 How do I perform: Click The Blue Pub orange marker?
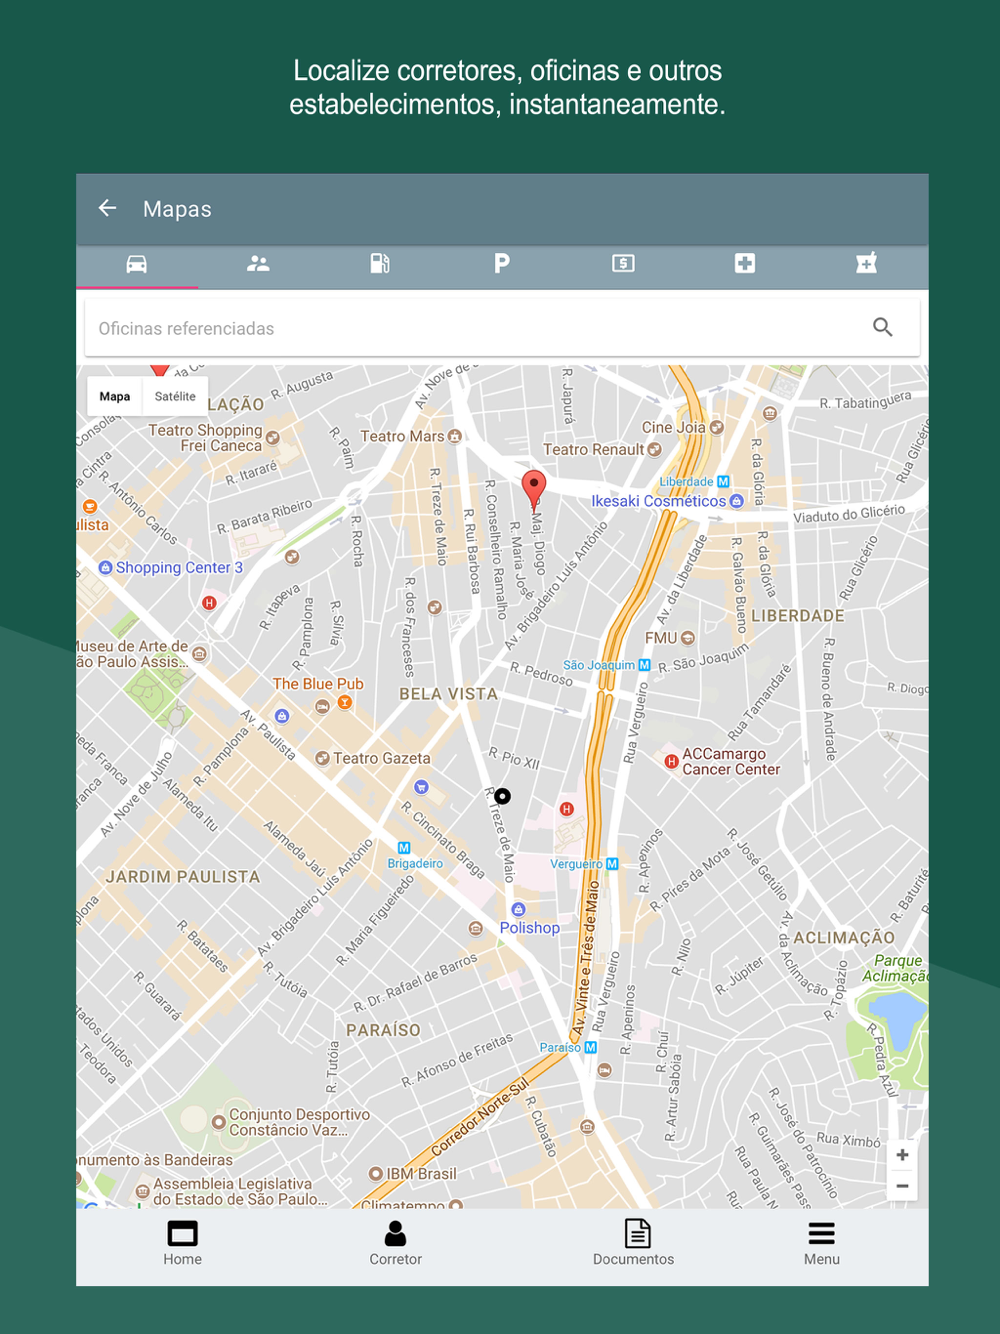point(345,703)
